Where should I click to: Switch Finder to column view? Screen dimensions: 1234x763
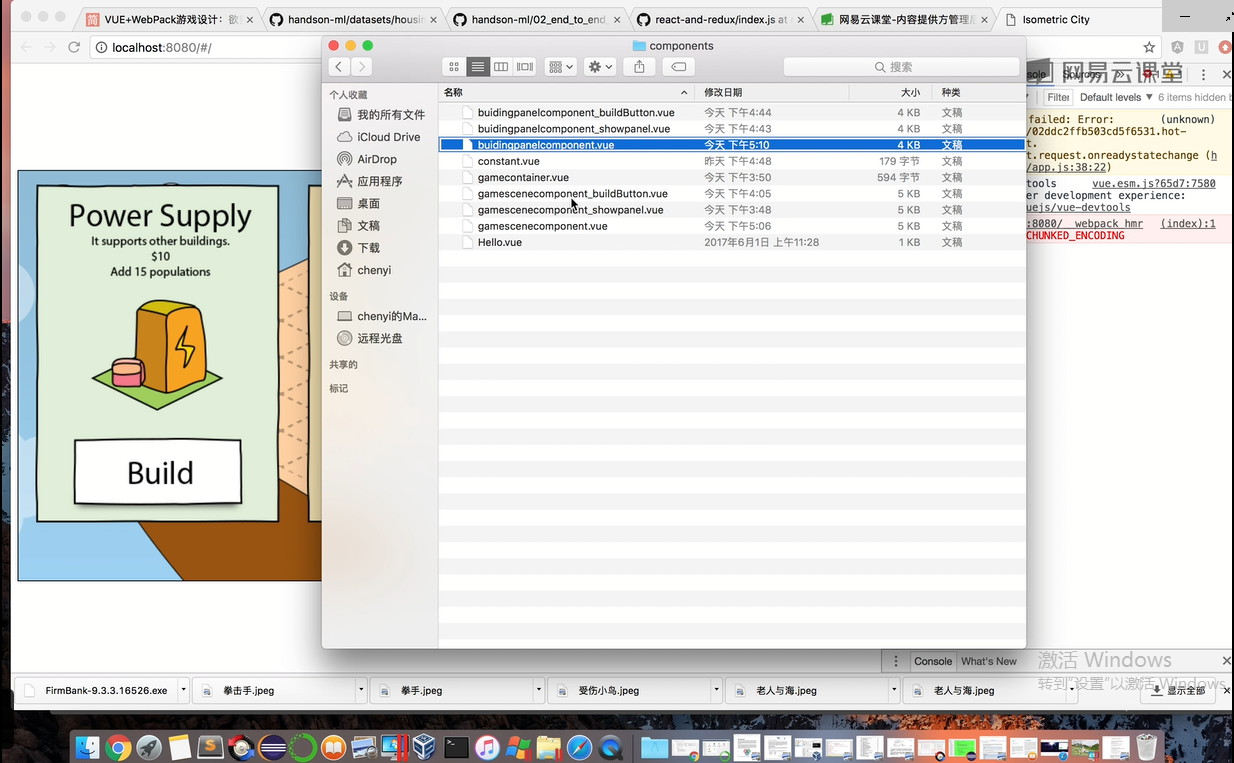click(501, 66)
